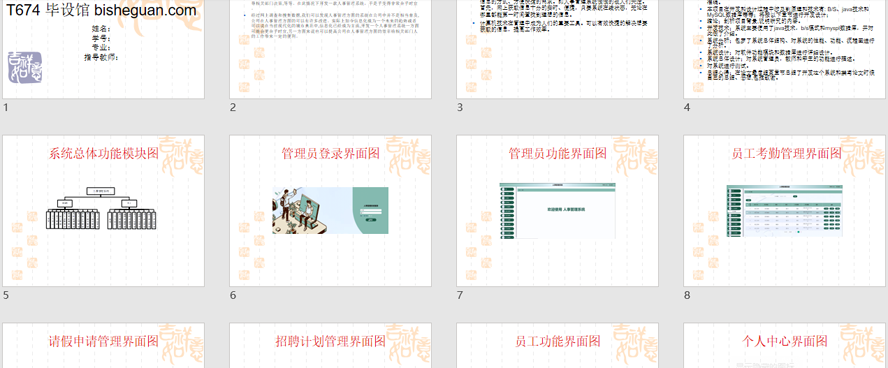
Task: Click the module hierarchy diagram on slide 5
Action: click(101, 208)
